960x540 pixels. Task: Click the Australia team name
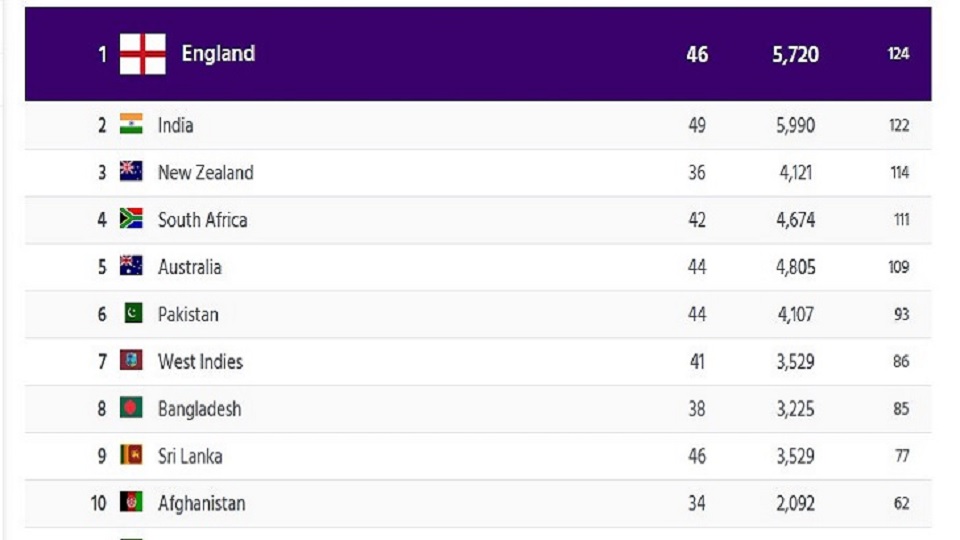click(x=190, y=267)
